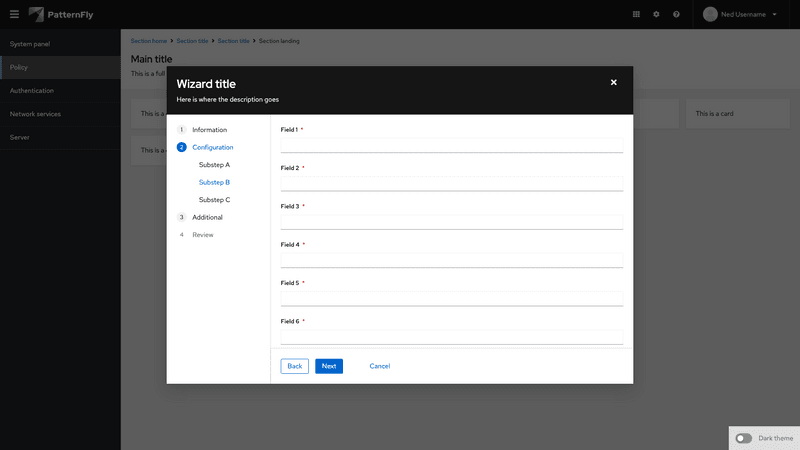This screenshot has width=800, height=450.
Task: Toggle the Dark theme switch
Action: (x=744, y=438)
